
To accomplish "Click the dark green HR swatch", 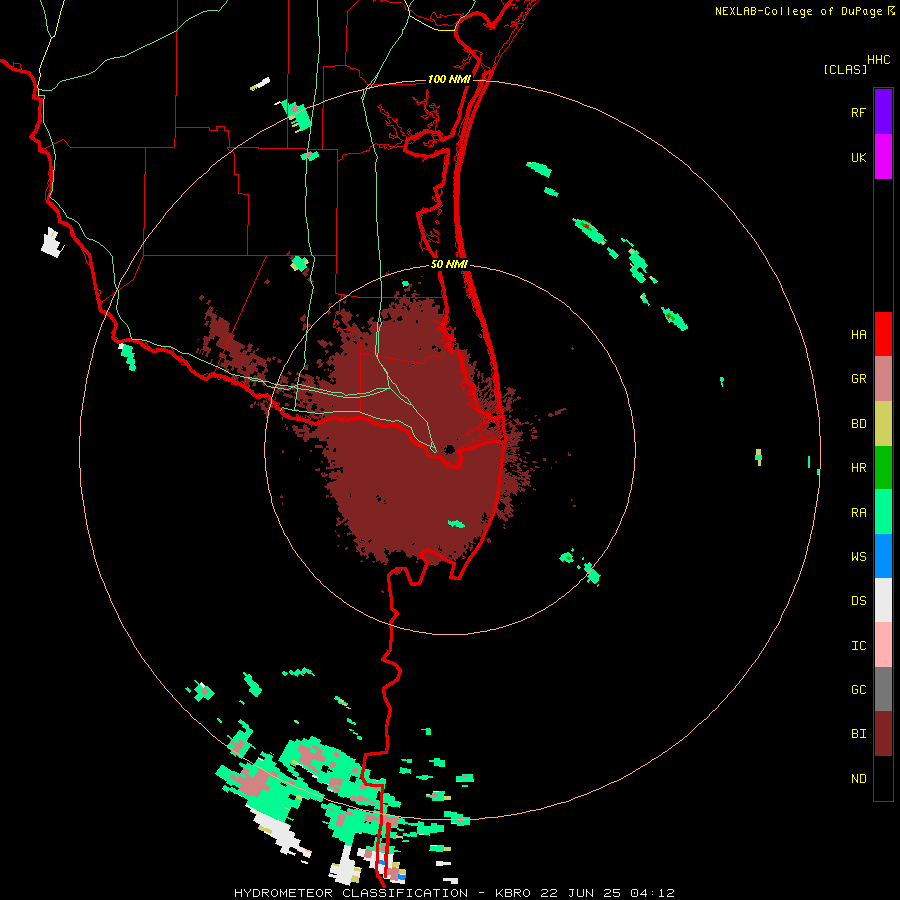I will tap(883, 468).
